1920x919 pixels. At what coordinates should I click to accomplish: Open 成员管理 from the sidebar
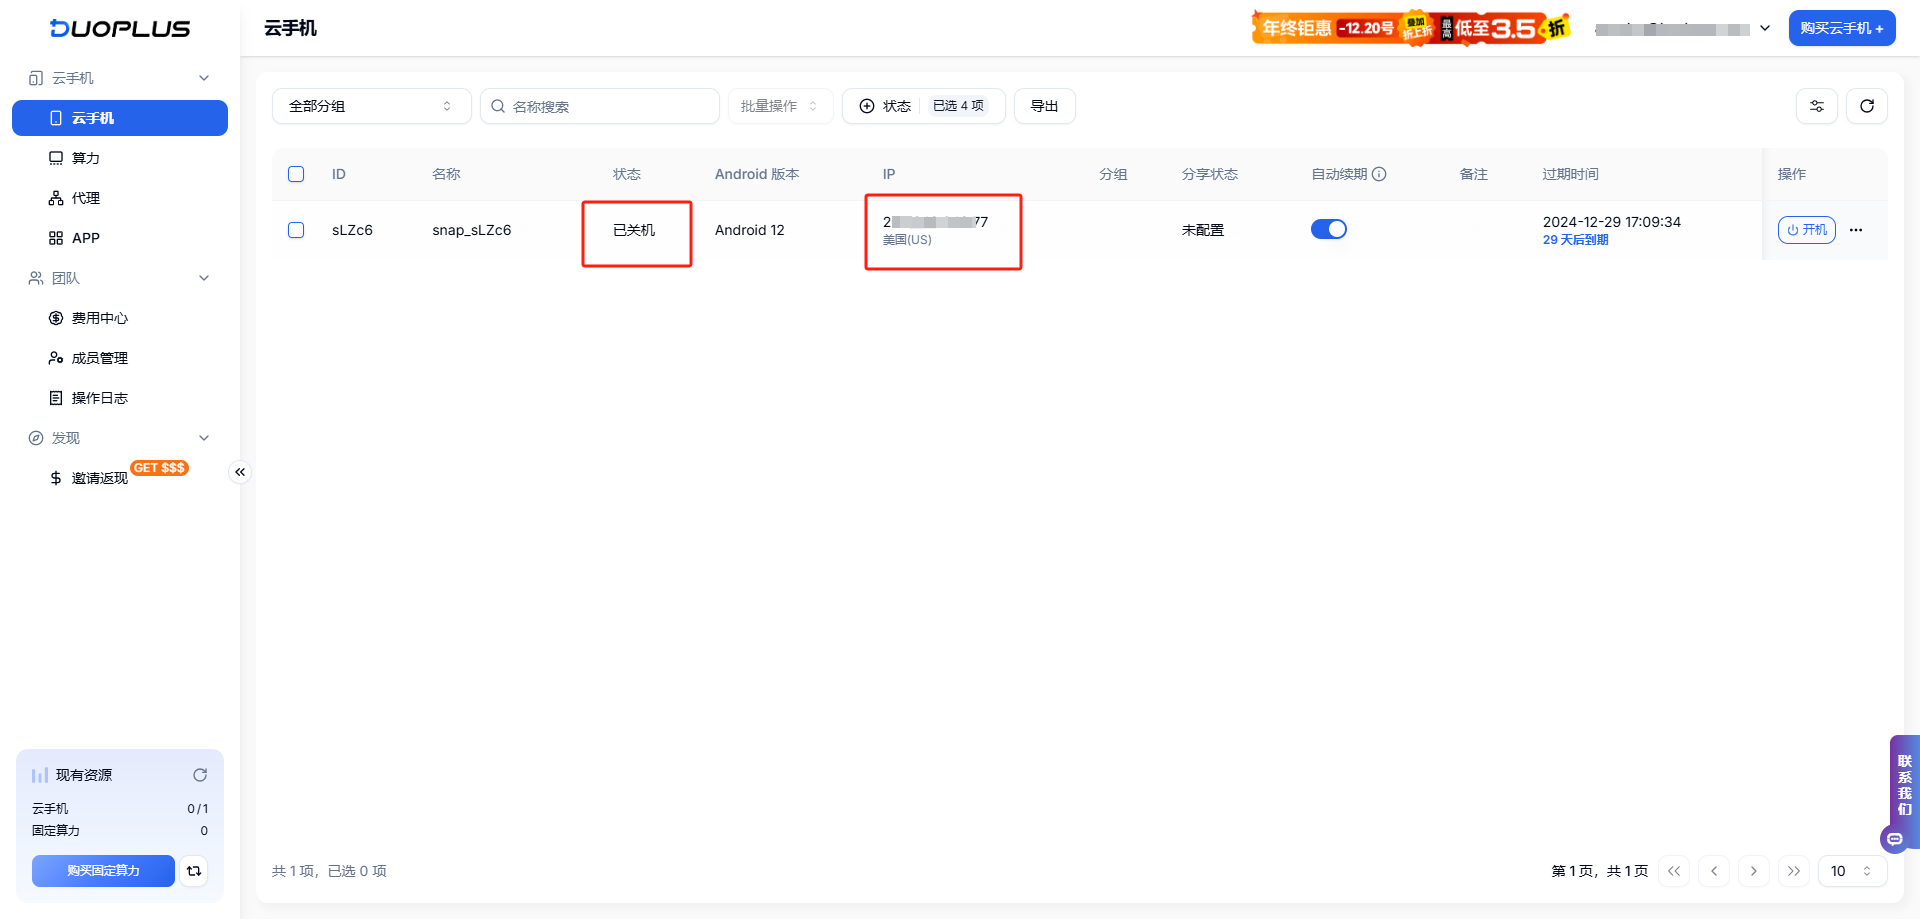[99, 357]
